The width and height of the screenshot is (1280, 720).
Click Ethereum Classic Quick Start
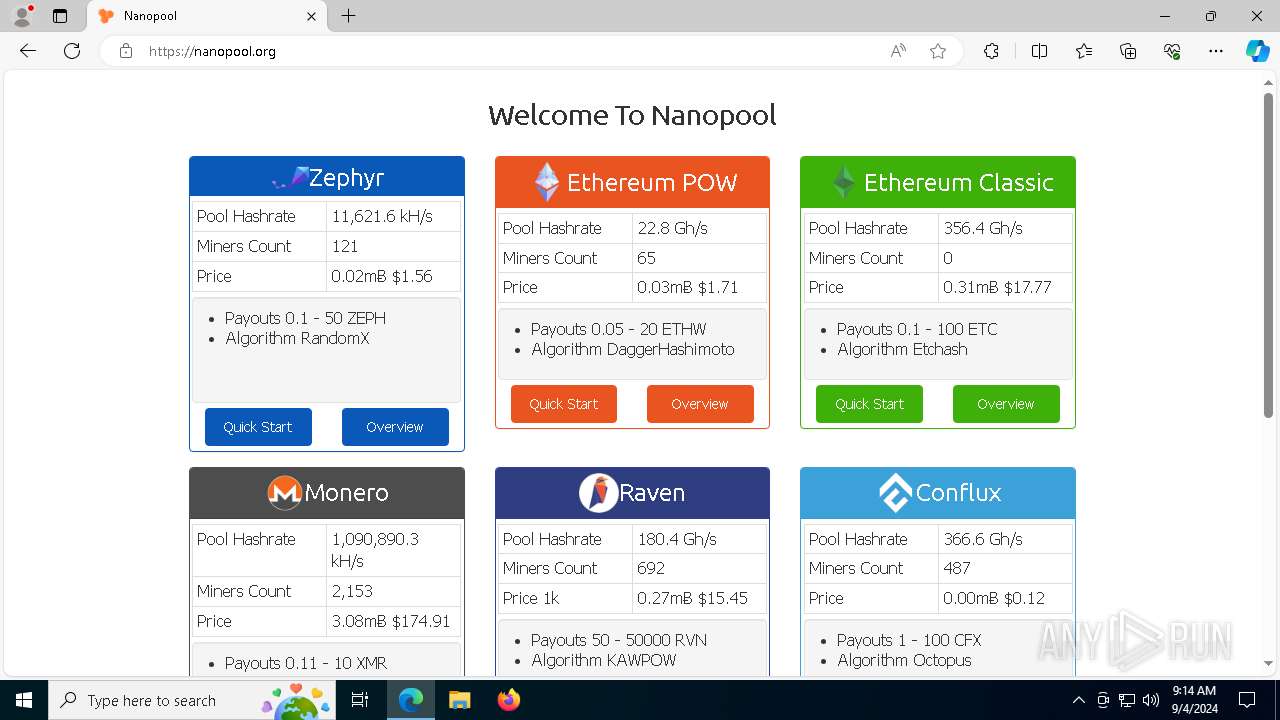pos(869,404)
